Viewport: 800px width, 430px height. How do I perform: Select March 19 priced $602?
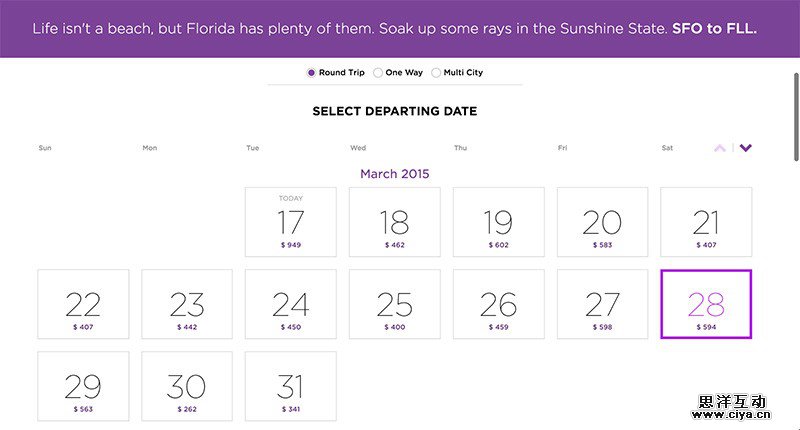pyautogui.click(x=498, y=222)
